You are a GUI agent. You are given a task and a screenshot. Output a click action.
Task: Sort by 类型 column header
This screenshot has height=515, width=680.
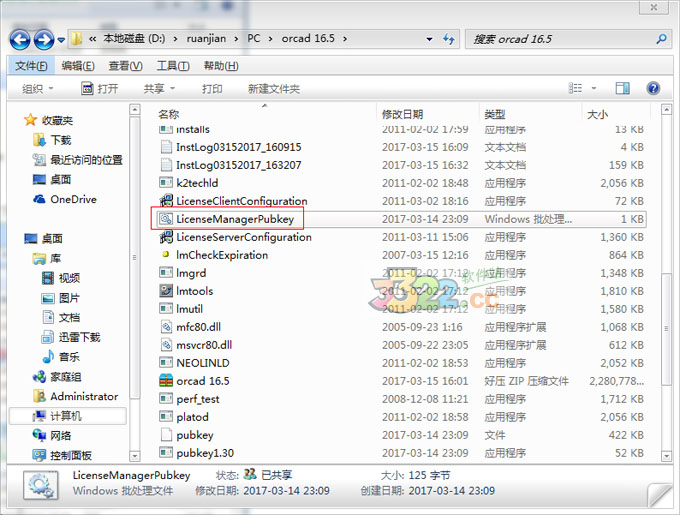(x=495, y=114)
